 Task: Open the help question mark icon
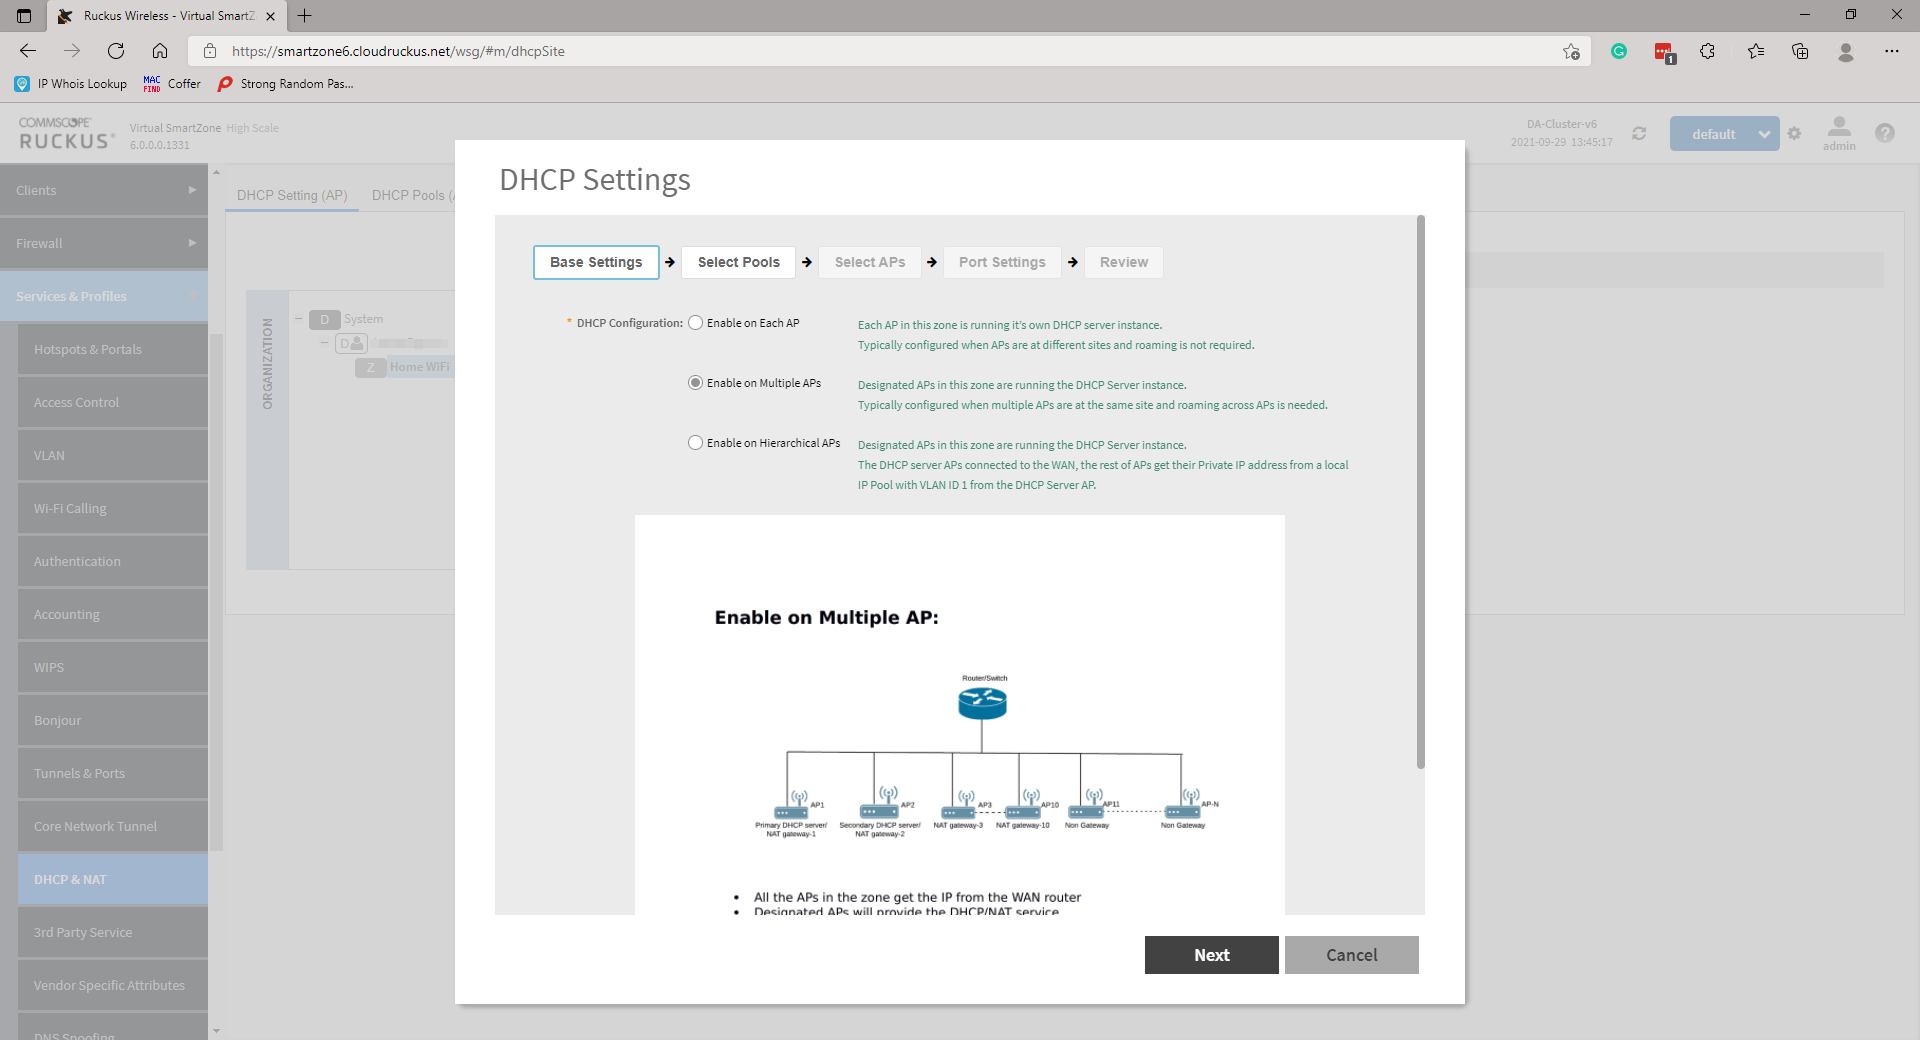click(1884, 133)
